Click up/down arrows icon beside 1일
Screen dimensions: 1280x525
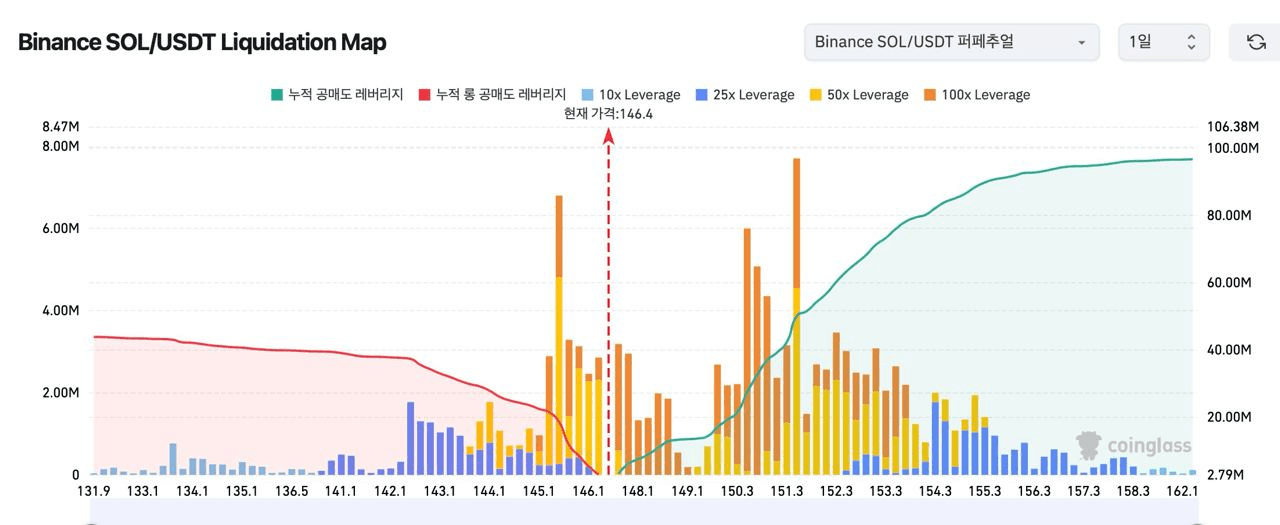pos(1191,42)
